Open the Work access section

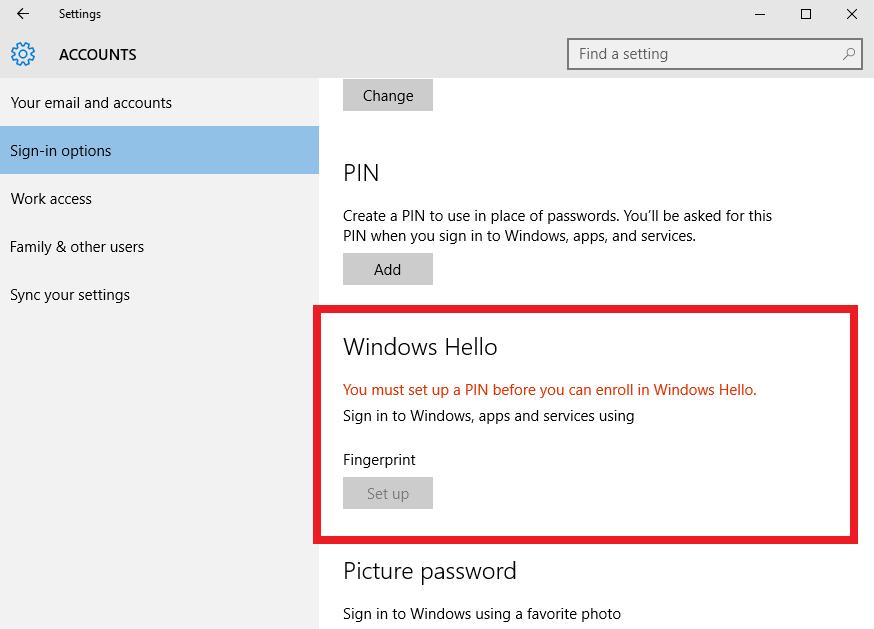point(159,199)
